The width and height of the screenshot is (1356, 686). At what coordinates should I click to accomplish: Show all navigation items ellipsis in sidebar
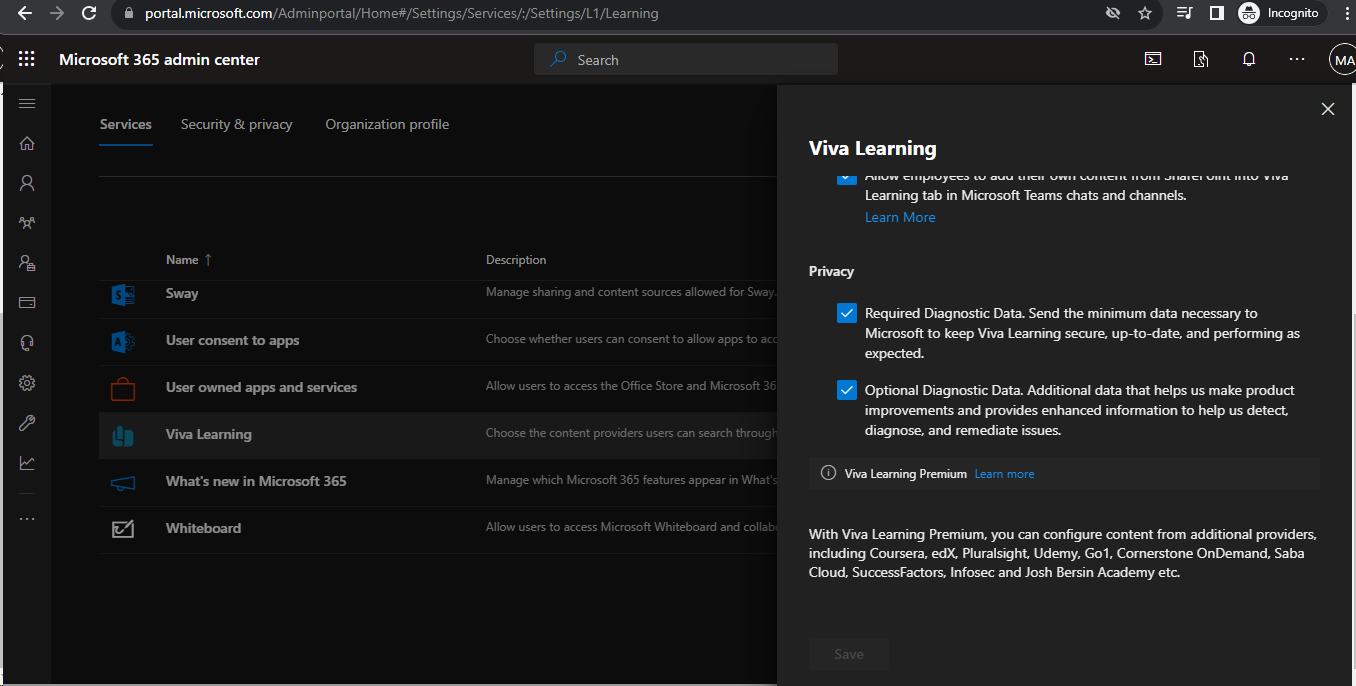[27, 519]
